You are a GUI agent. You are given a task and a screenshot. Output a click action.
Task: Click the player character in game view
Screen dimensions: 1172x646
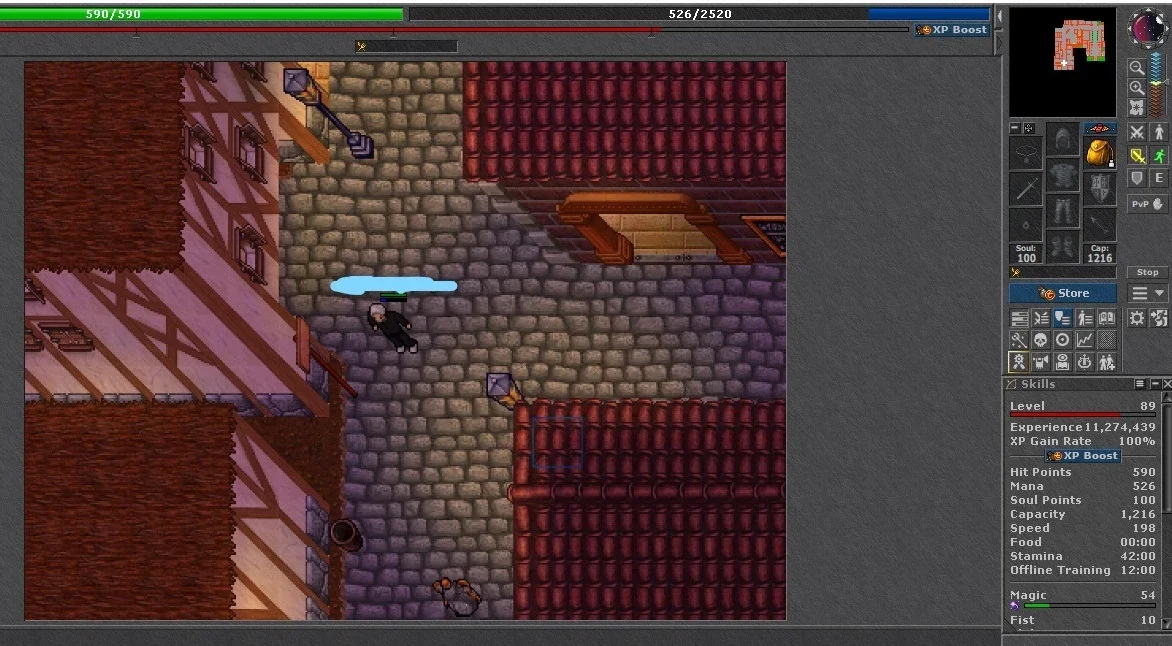coord(392,326)
